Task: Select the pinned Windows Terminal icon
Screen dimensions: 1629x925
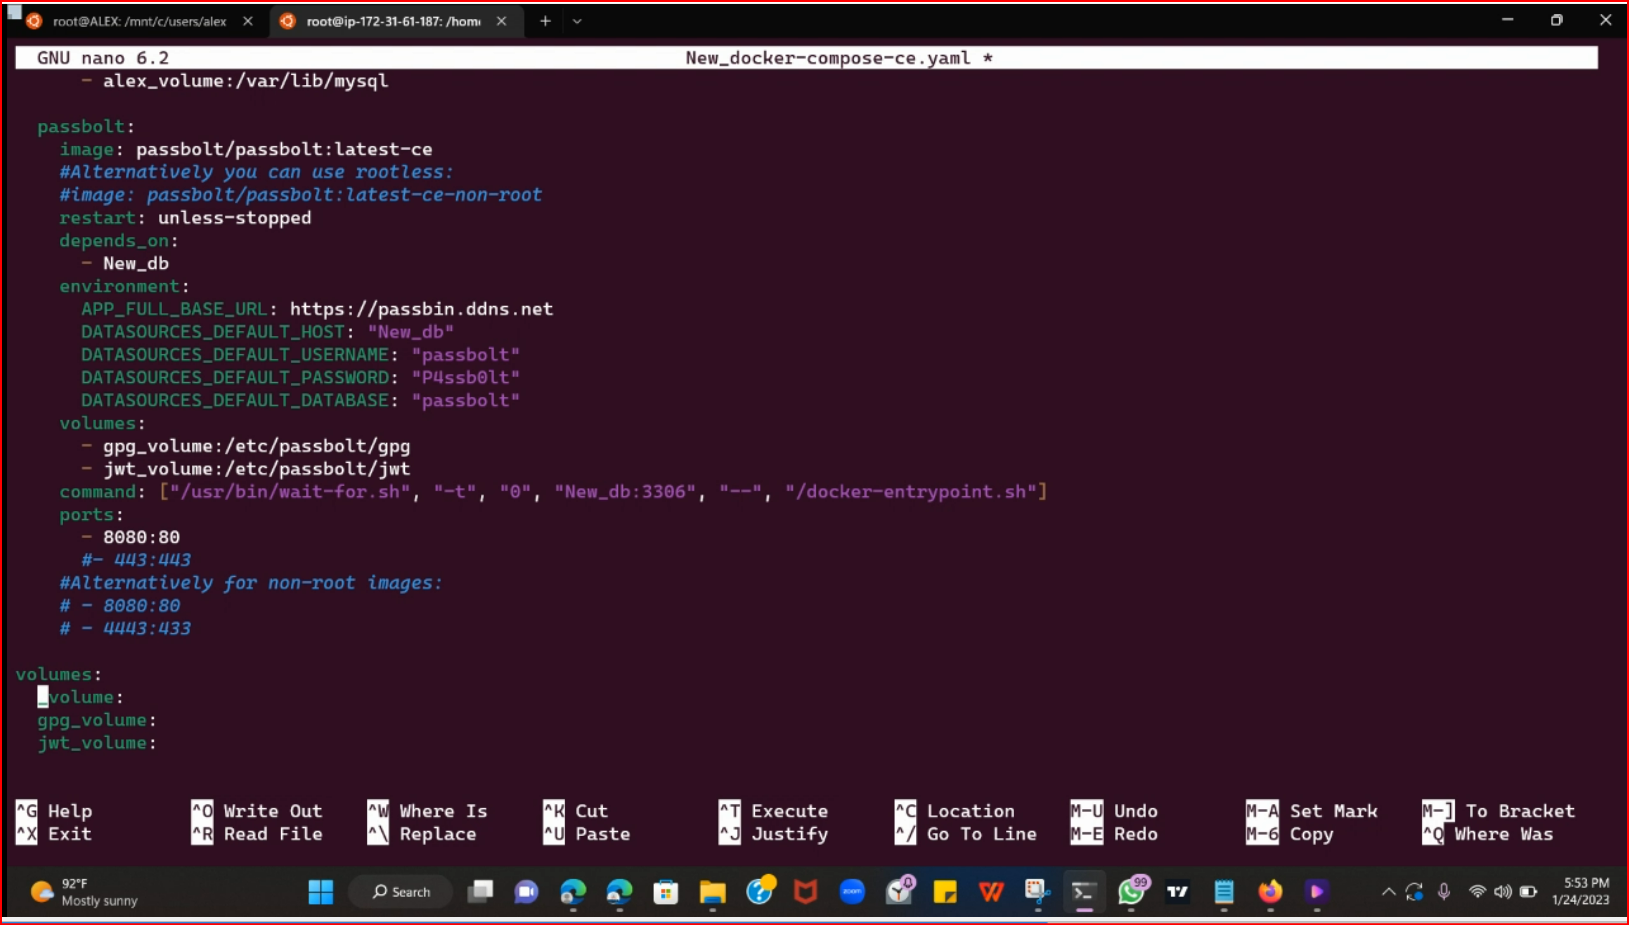Action: [x=1084, y=892]
